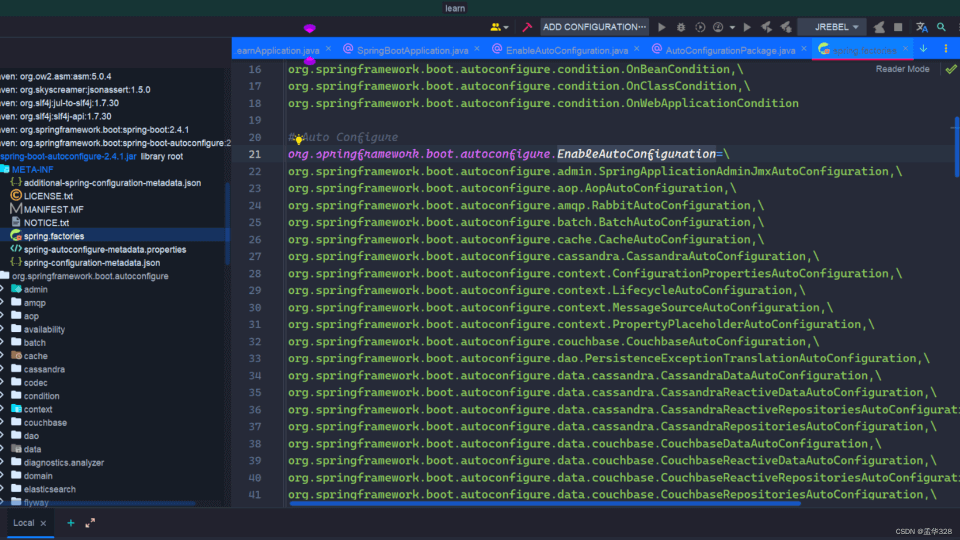Click the Run play button in toolbar

(662, 27)
